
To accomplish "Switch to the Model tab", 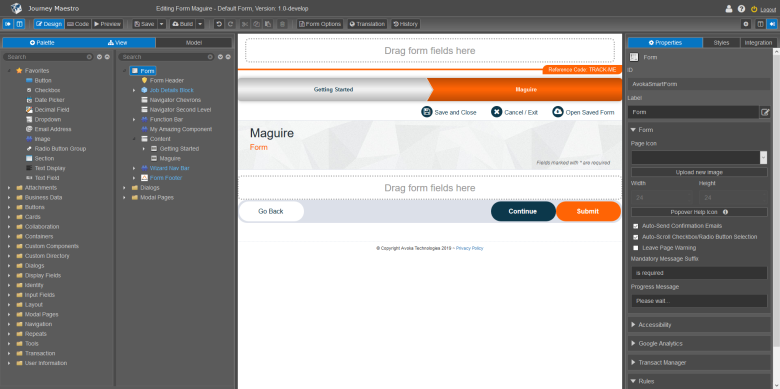I will coord(194,43).
